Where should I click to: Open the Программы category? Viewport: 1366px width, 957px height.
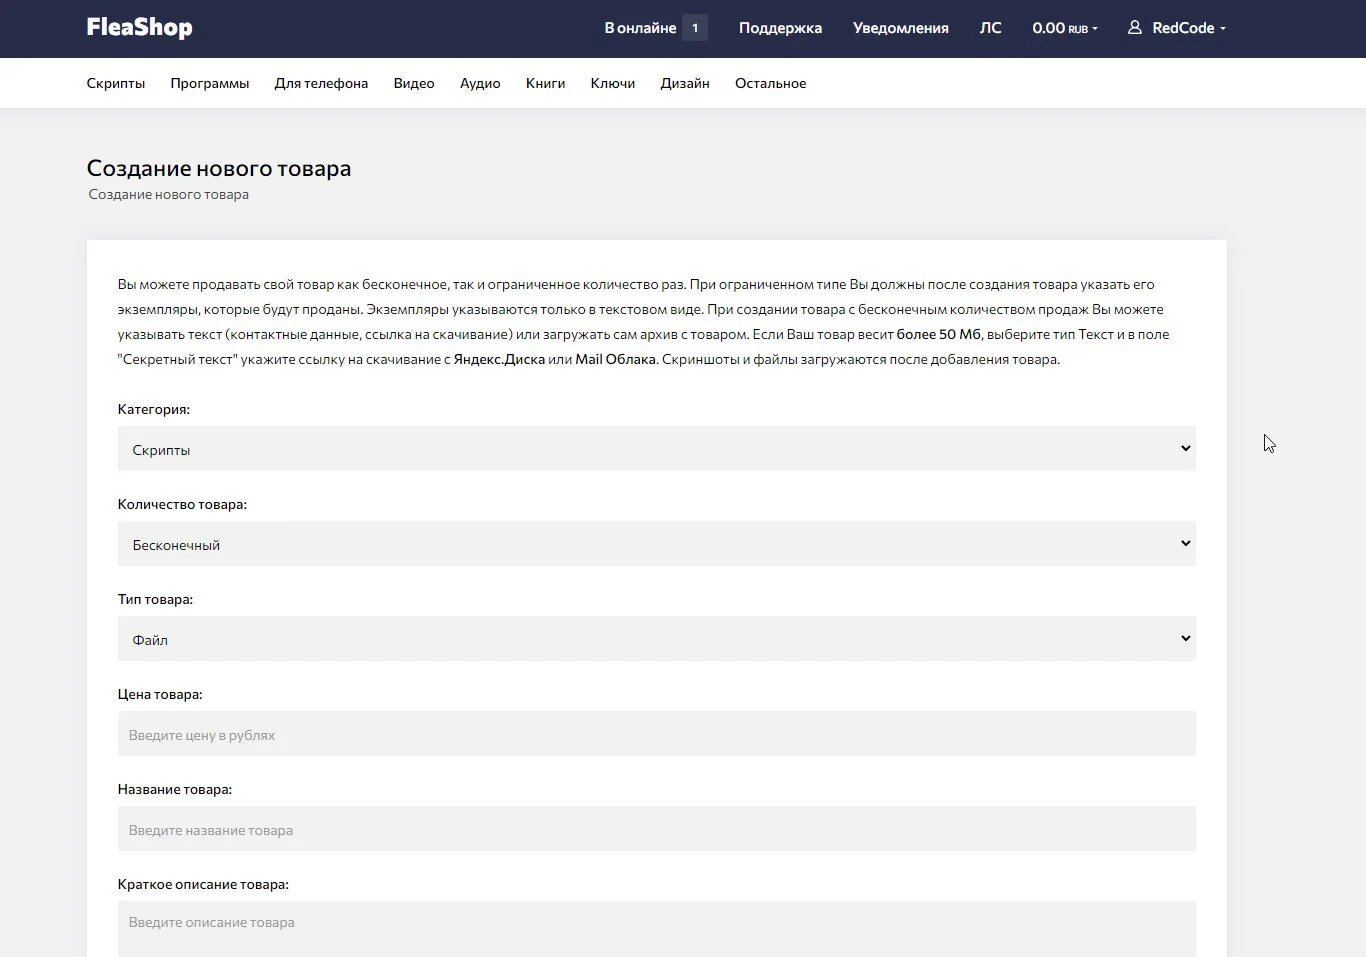pyautogui.click(x=210, y=83)
